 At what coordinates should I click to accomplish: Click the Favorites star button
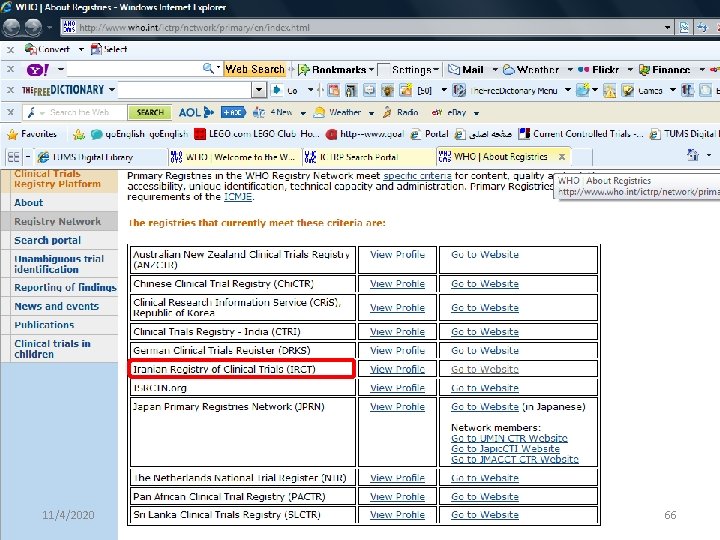32,134
